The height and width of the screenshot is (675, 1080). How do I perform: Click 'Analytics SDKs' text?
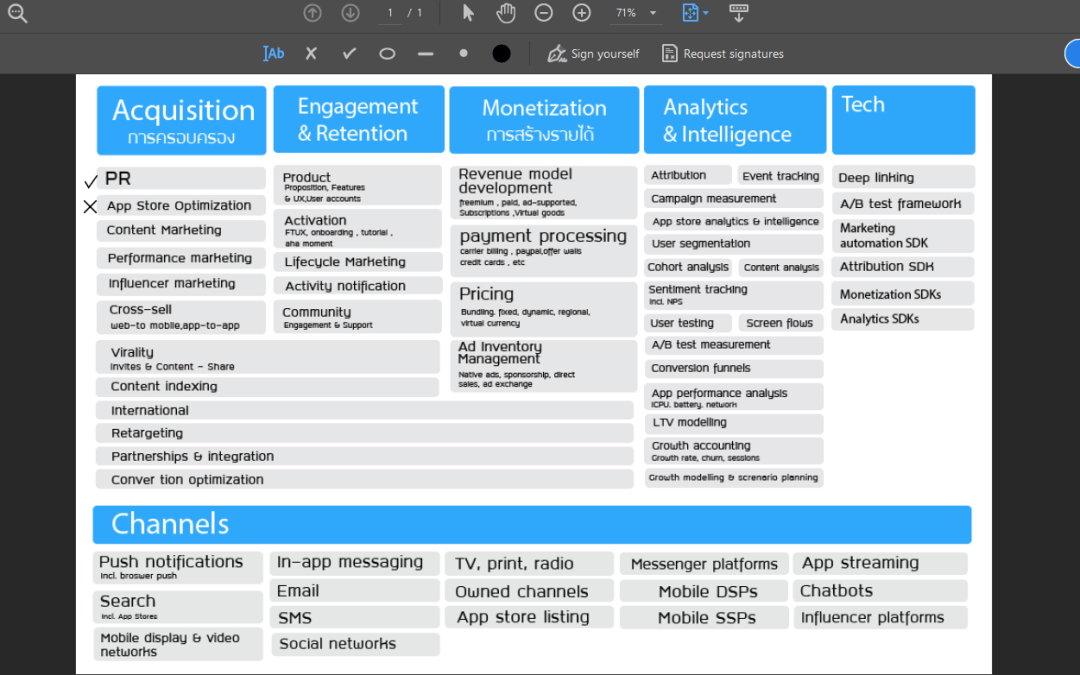click(880, 319)
